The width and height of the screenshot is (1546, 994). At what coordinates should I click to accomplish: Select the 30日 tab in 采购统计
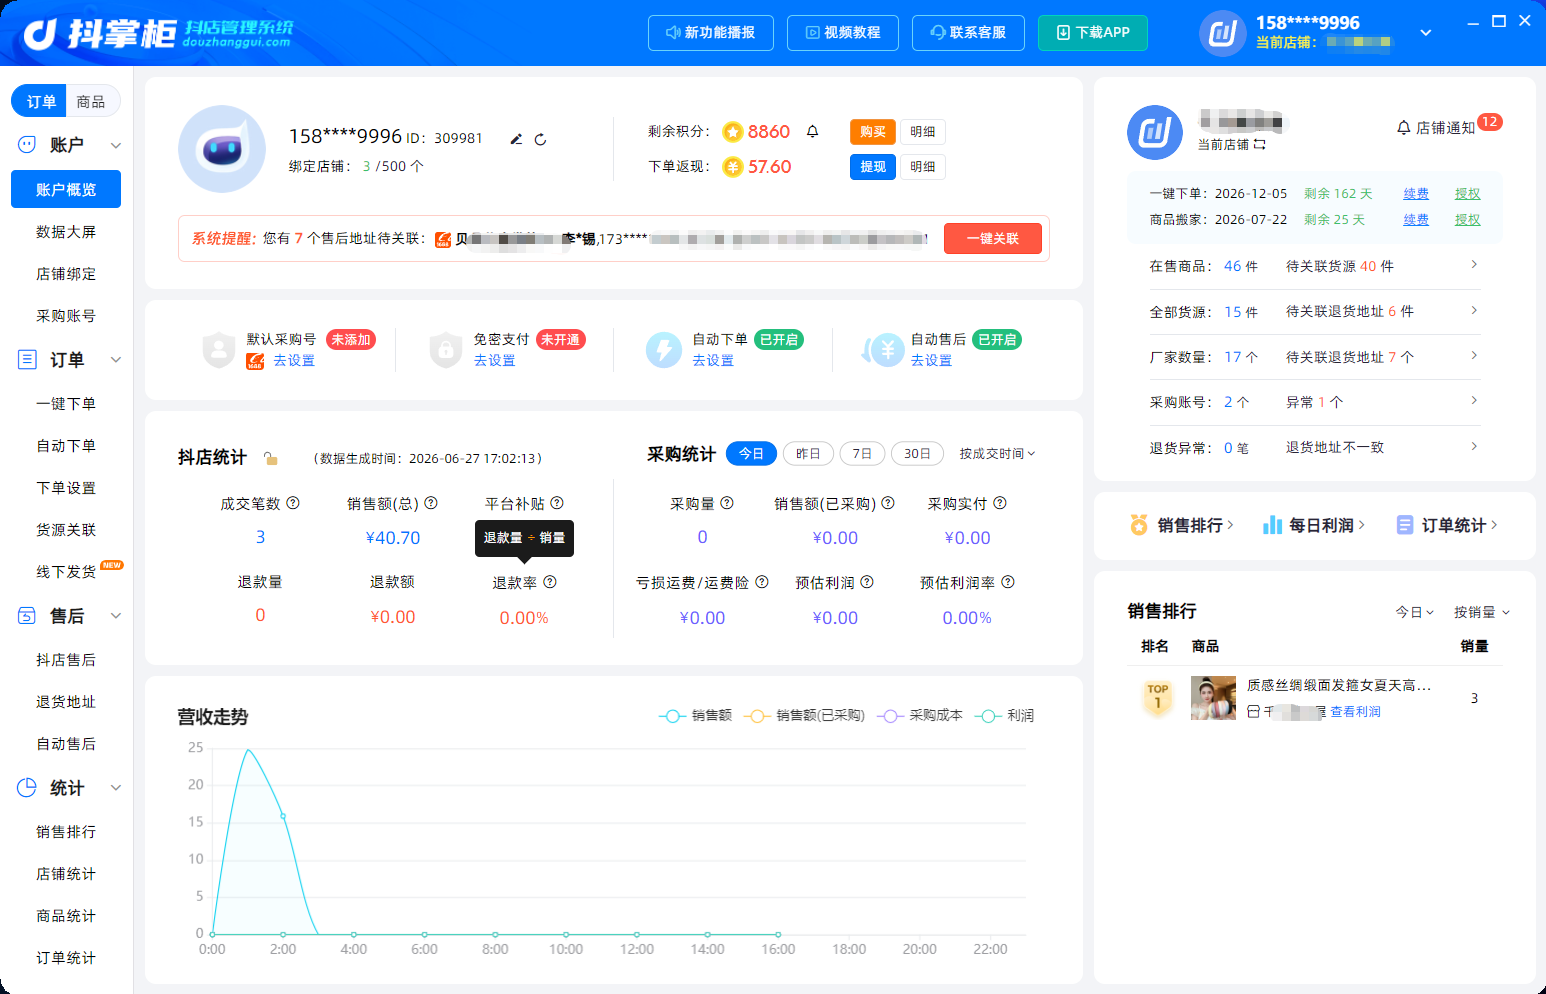click(917, 454)
